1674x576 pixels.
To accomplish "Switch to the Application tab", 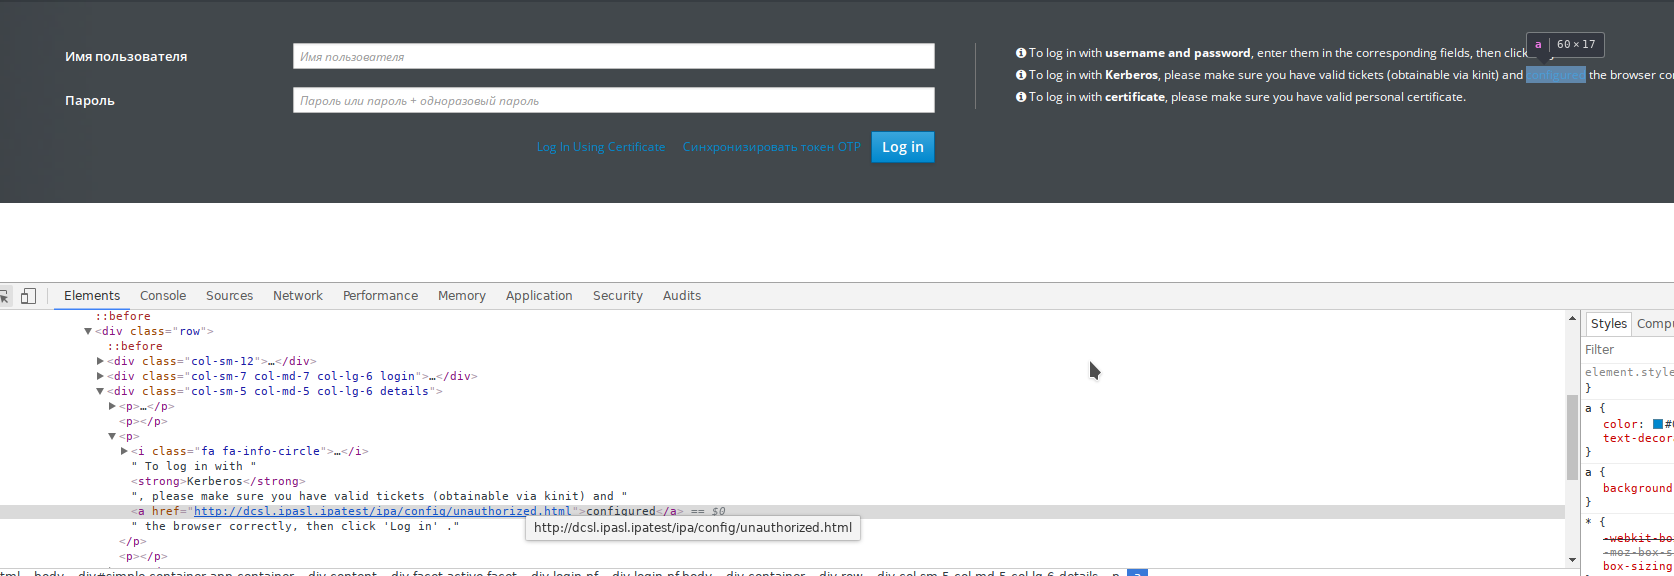I will point(539,296).
